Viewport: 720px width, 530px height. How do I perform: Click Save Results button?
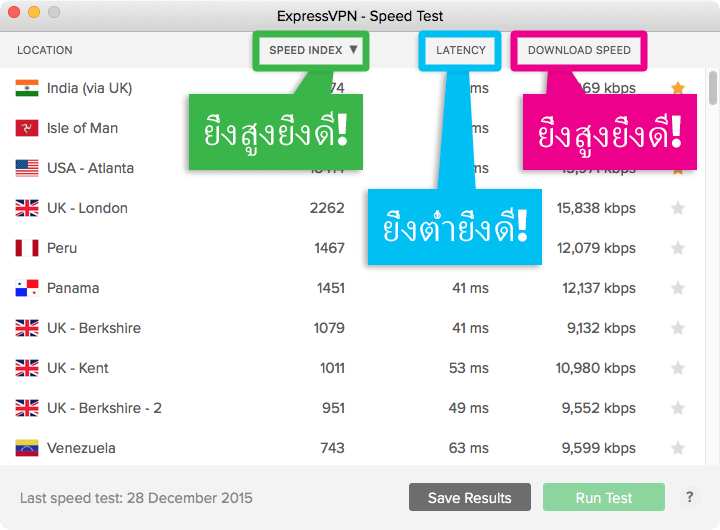(470, 497)
